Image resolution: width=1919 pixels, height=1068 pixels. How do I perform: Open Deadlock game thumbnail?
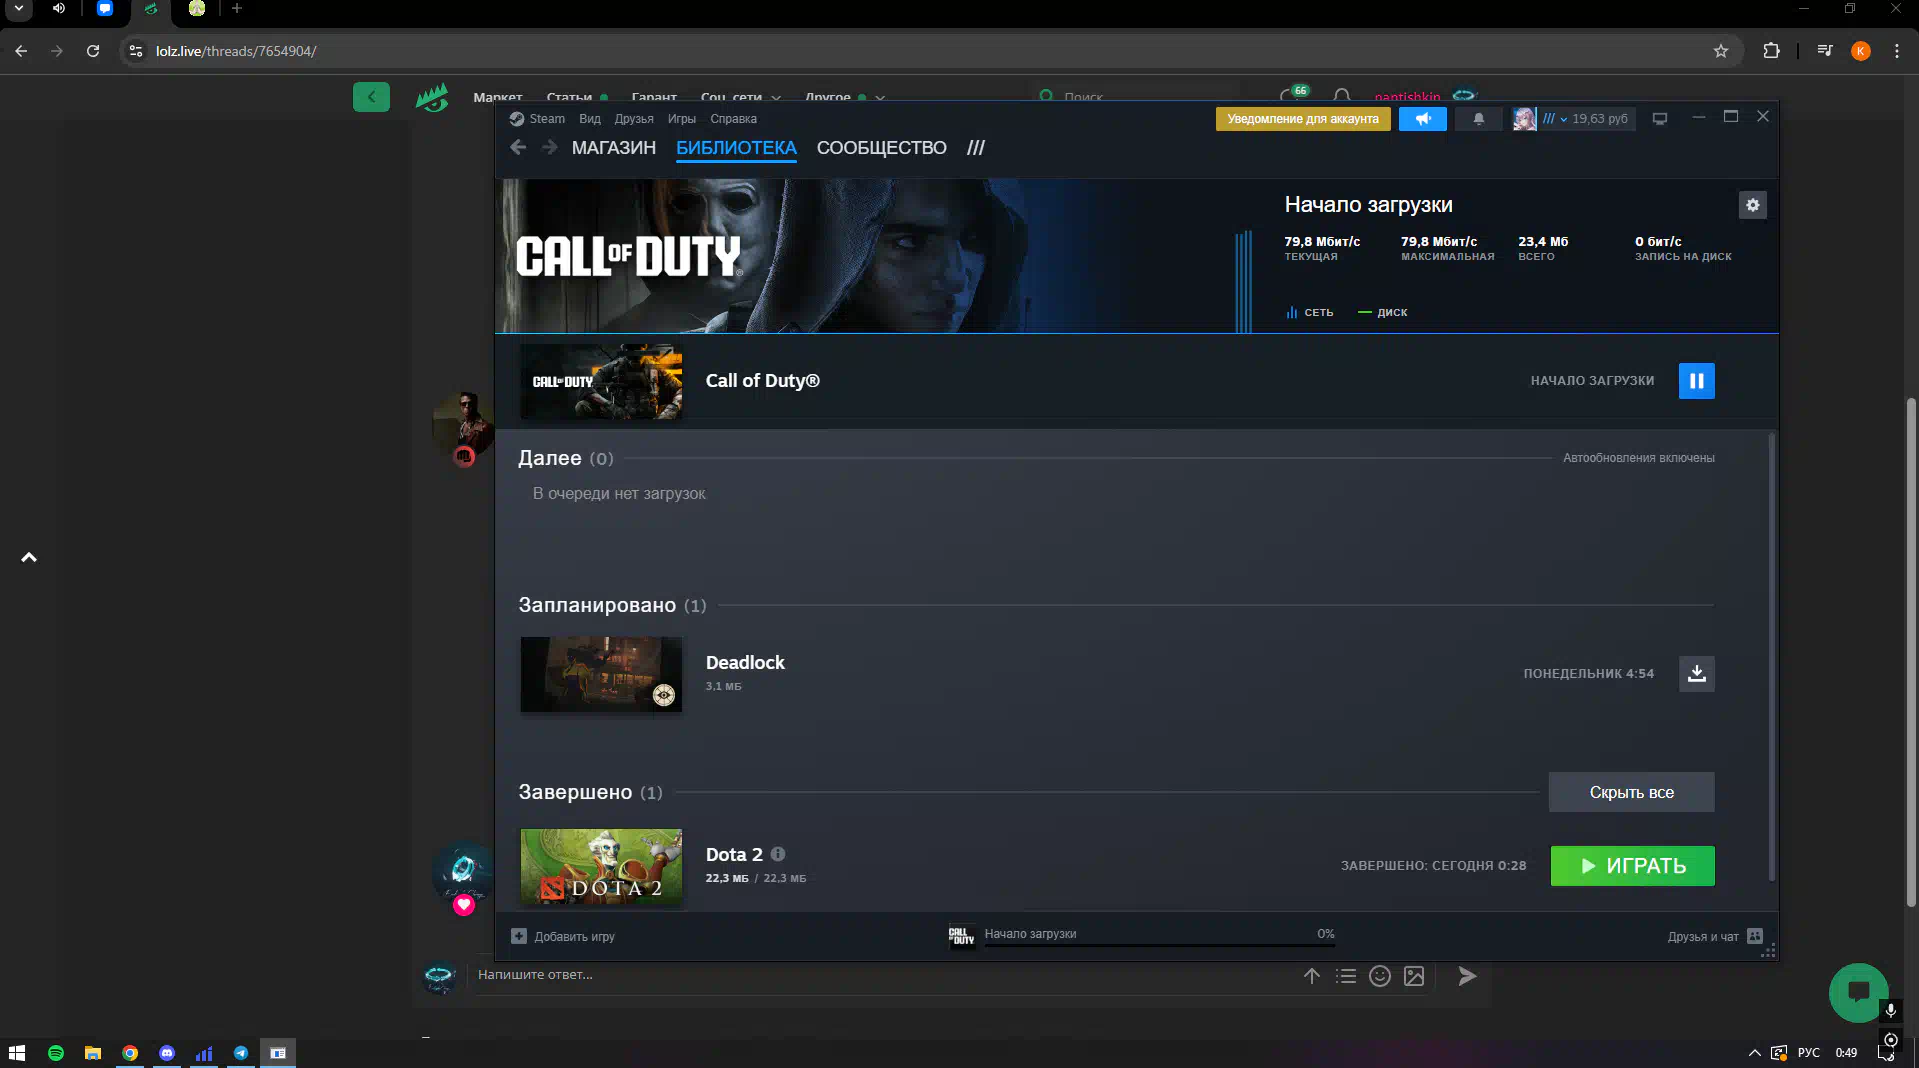pyautogui.click(x=601, y=674)
